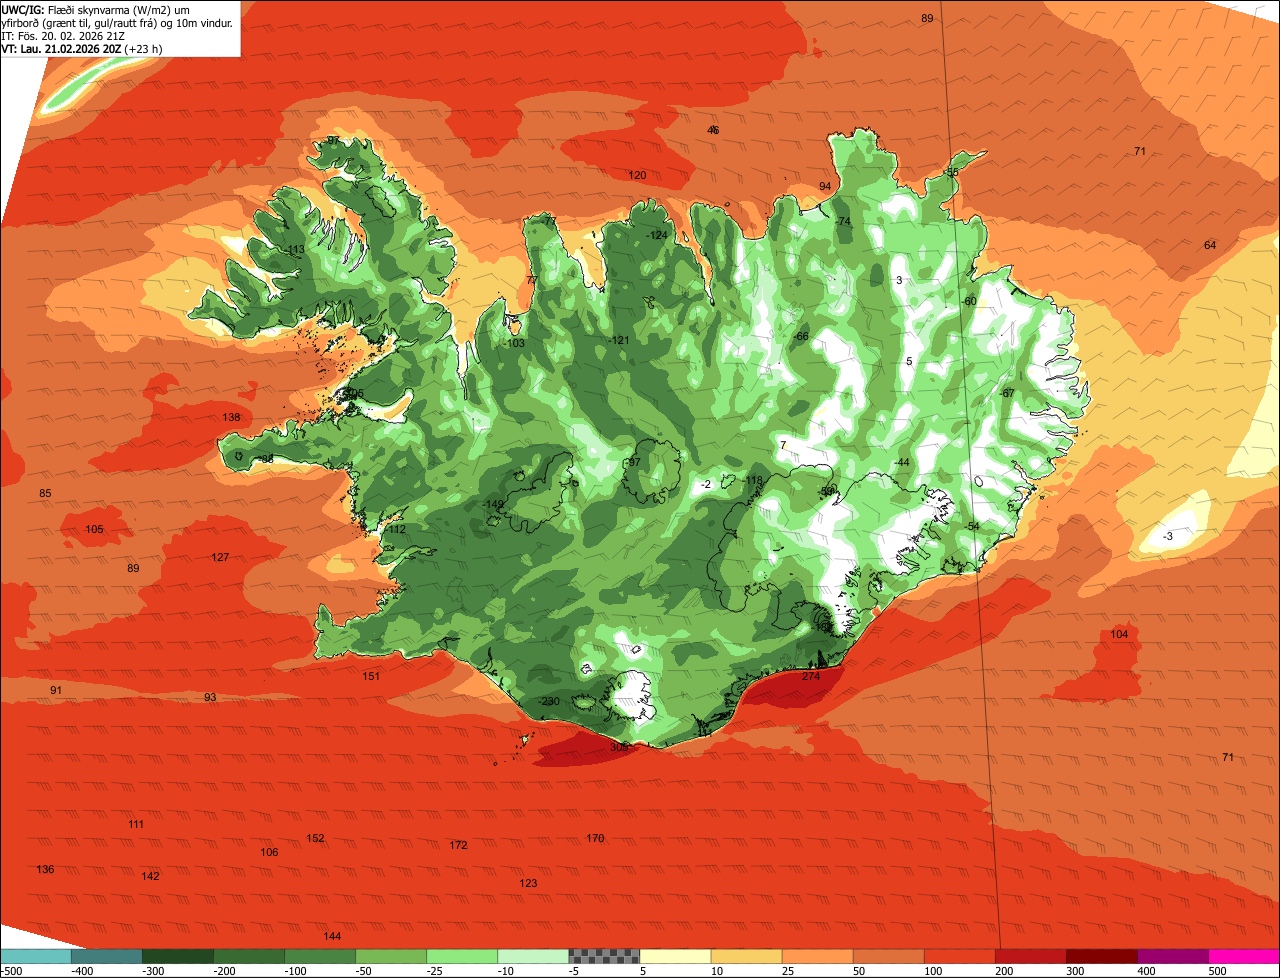Click the value -44 in east Iceland
Image resolution: width=1280 pixels, height=978 pixels.
tap(902, 462)
